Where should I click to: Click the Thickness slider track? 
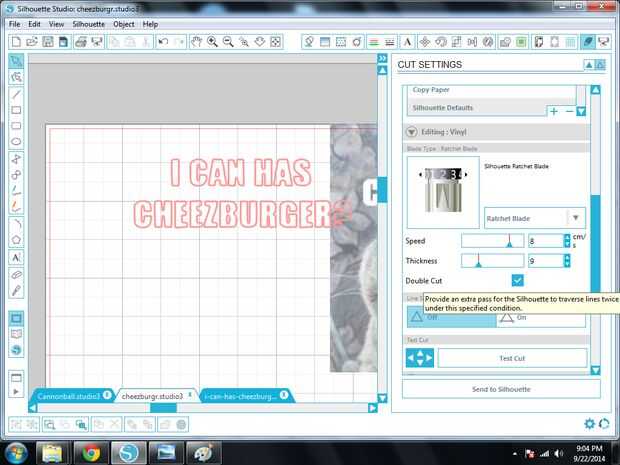pos(492,261)
